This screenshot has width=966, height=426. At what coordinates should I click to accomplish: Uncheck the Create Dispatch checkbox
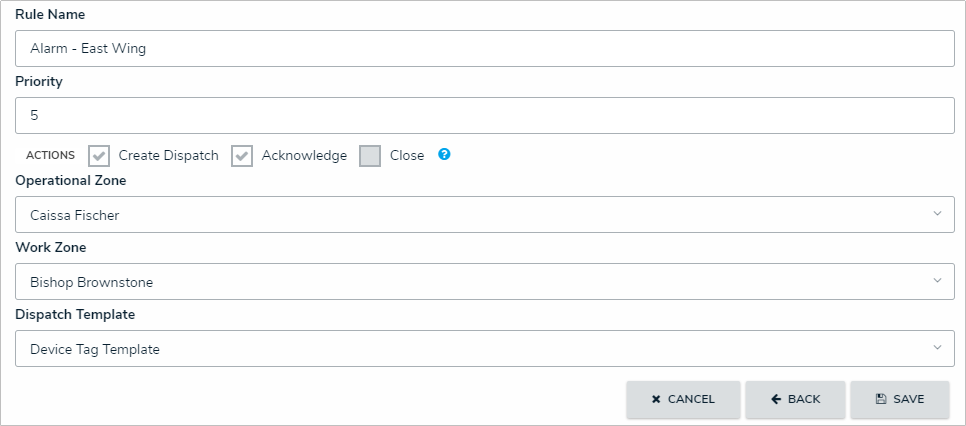coord(99,156)
